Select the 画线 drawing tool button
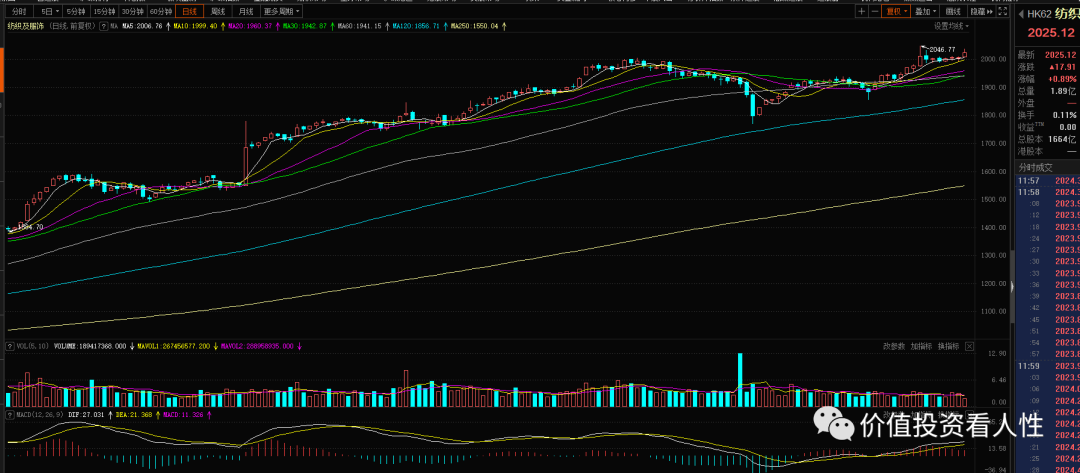 pos(953,12)
